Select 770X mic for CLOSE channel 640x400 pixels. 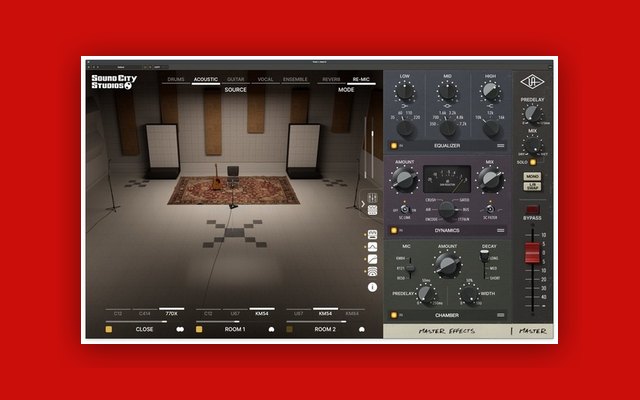(171, 313)
